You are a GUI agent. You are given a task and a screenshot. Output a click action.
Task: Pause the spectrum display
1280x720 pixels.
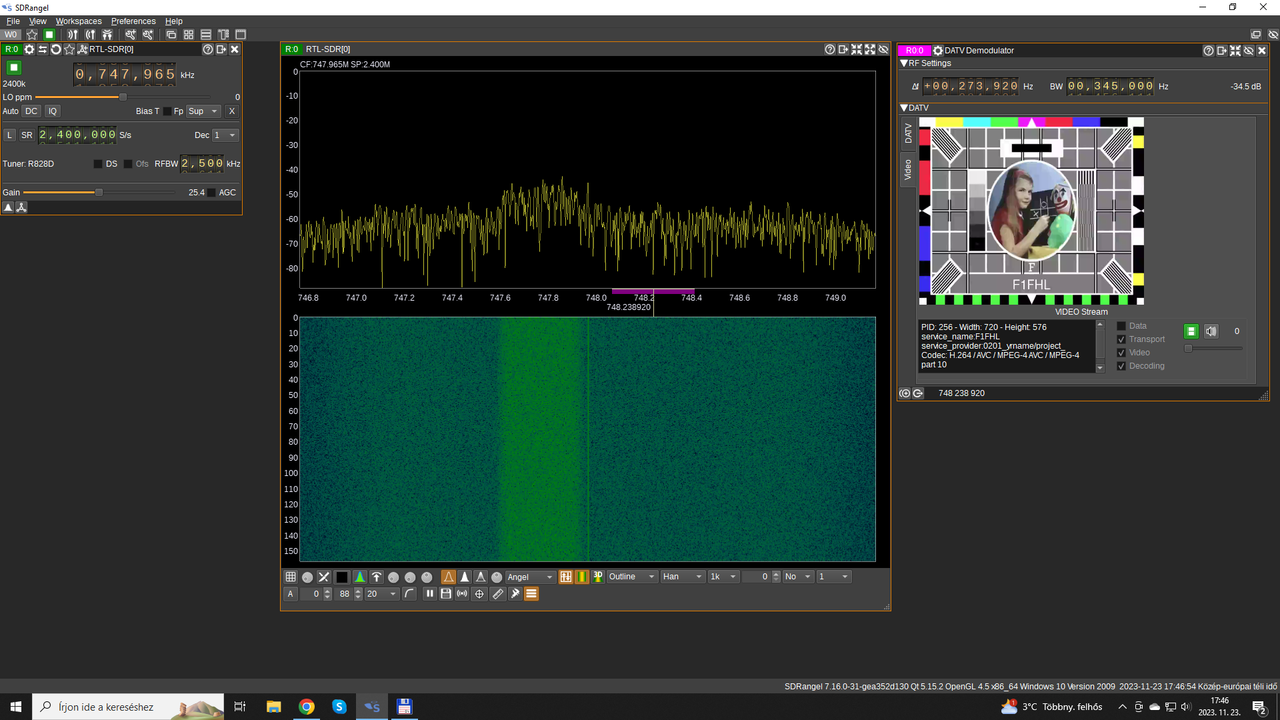point(430,594)
